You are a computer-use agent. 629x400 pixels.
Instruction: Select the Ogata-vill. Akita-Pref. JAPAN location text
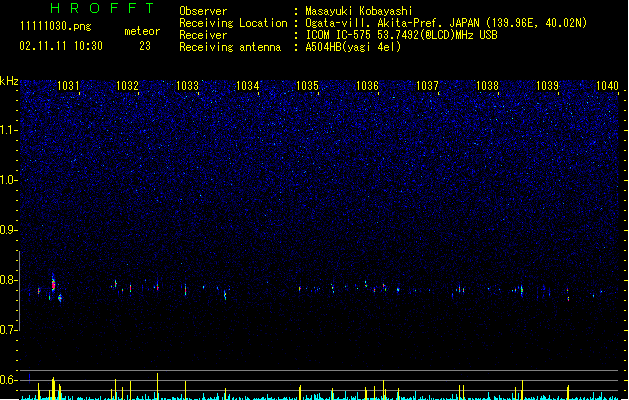446,23
